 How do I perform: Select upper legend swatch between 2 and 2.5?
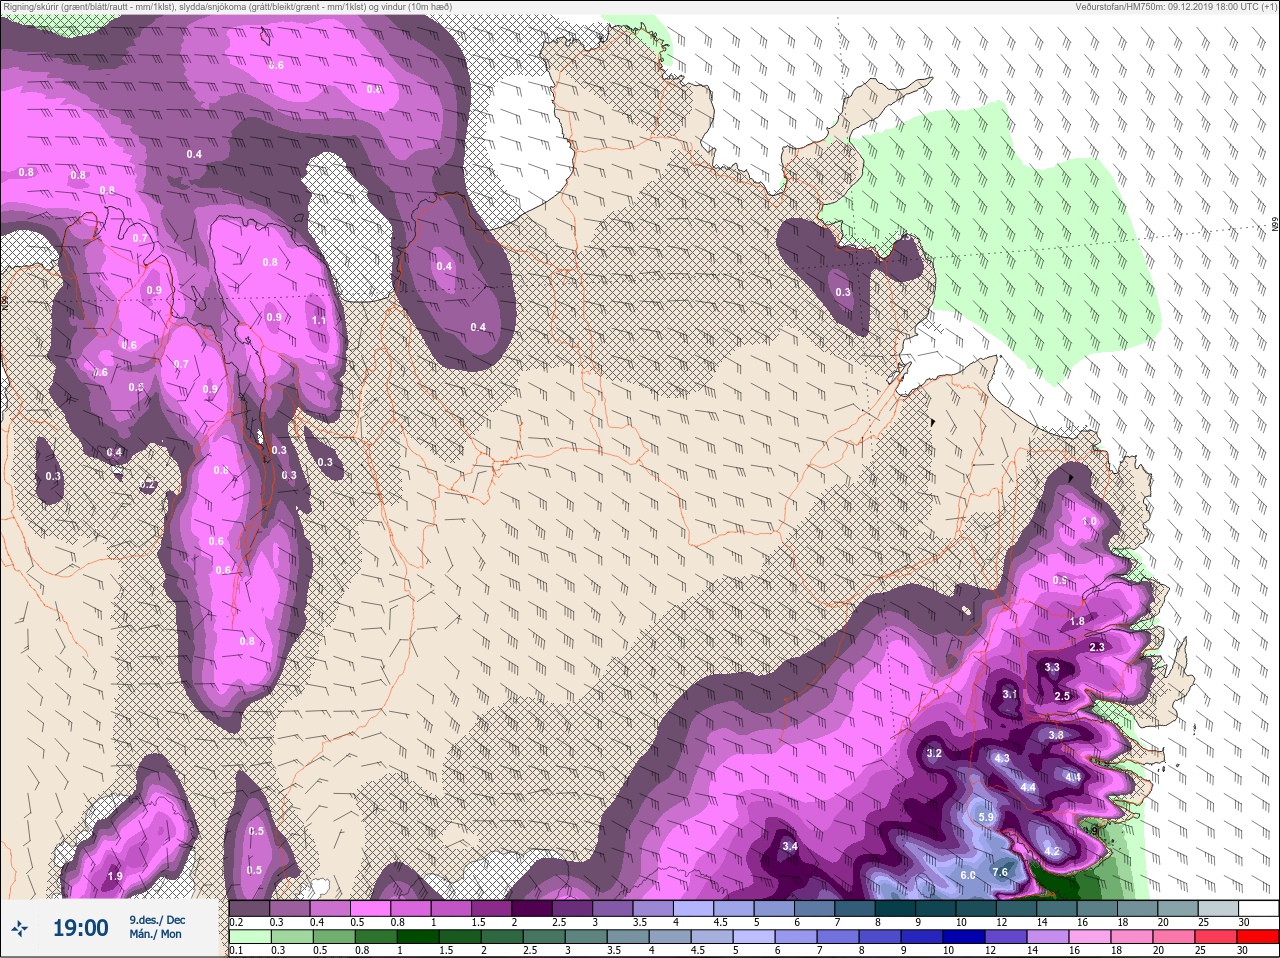pos(533,908)
